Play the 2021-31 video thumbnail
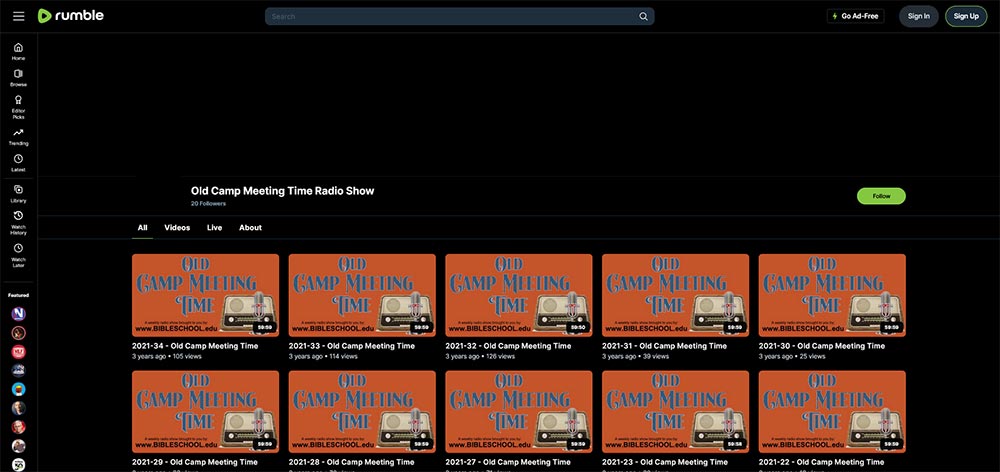 [x=675, y=295]
